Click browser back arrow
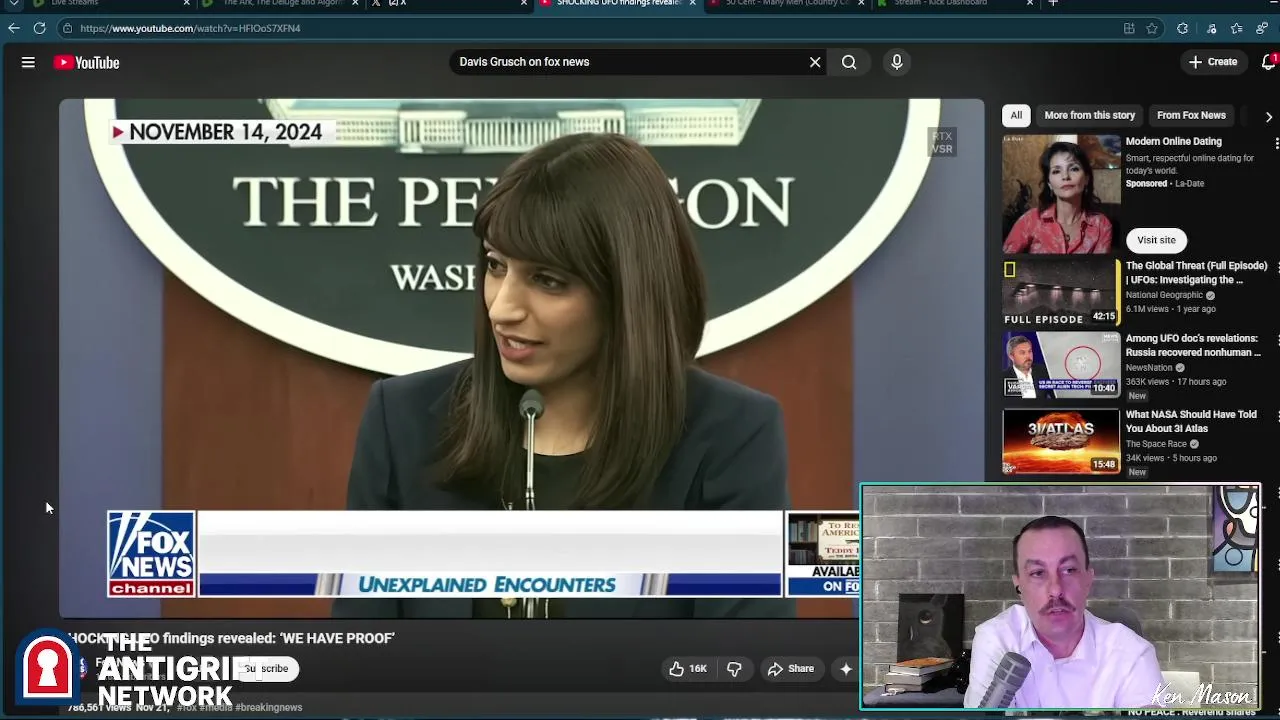1280x720 pixels. pos(14,28)
